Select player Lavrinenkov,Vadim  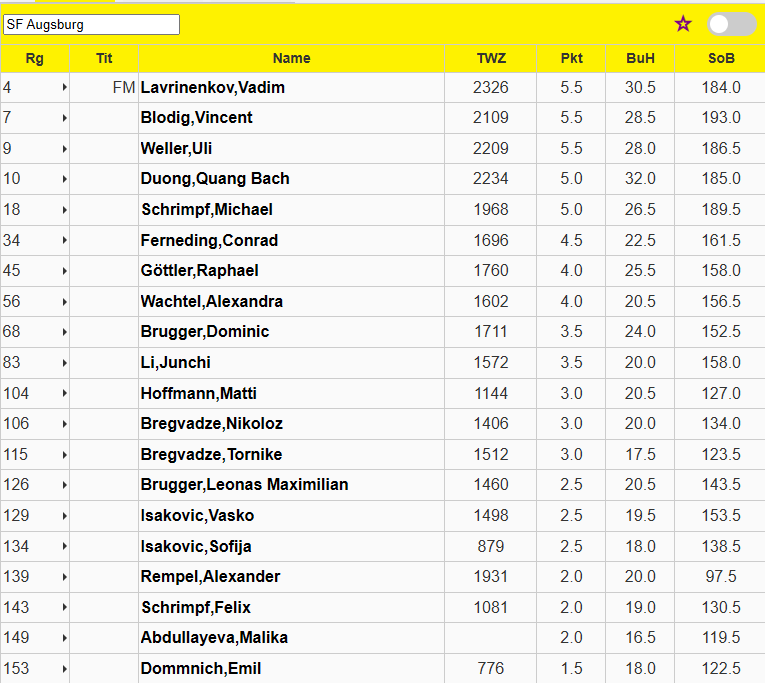(213, 88)
